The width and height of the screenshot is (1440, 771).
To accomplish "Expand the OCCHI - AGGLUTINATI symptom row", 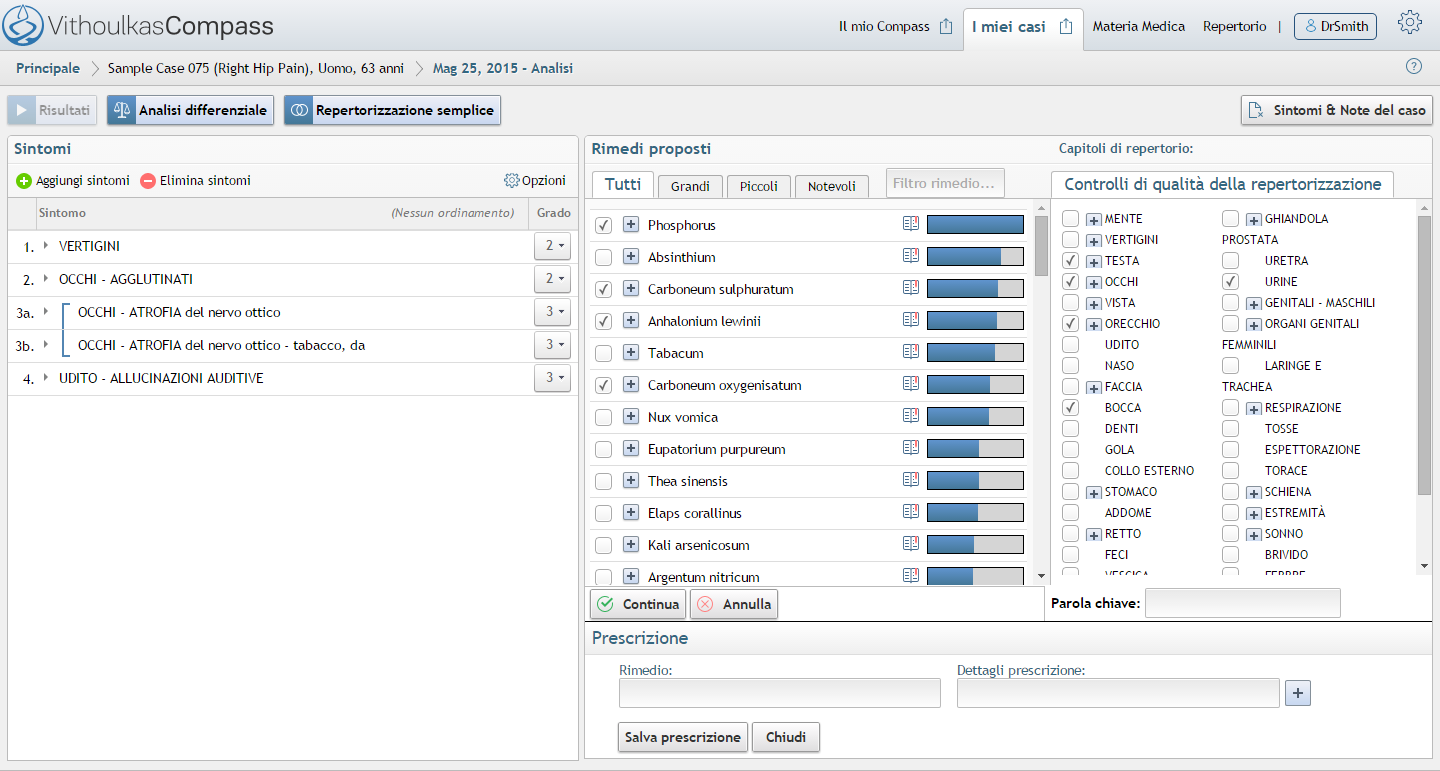I will pyautogui.click(x=46, y=278).
